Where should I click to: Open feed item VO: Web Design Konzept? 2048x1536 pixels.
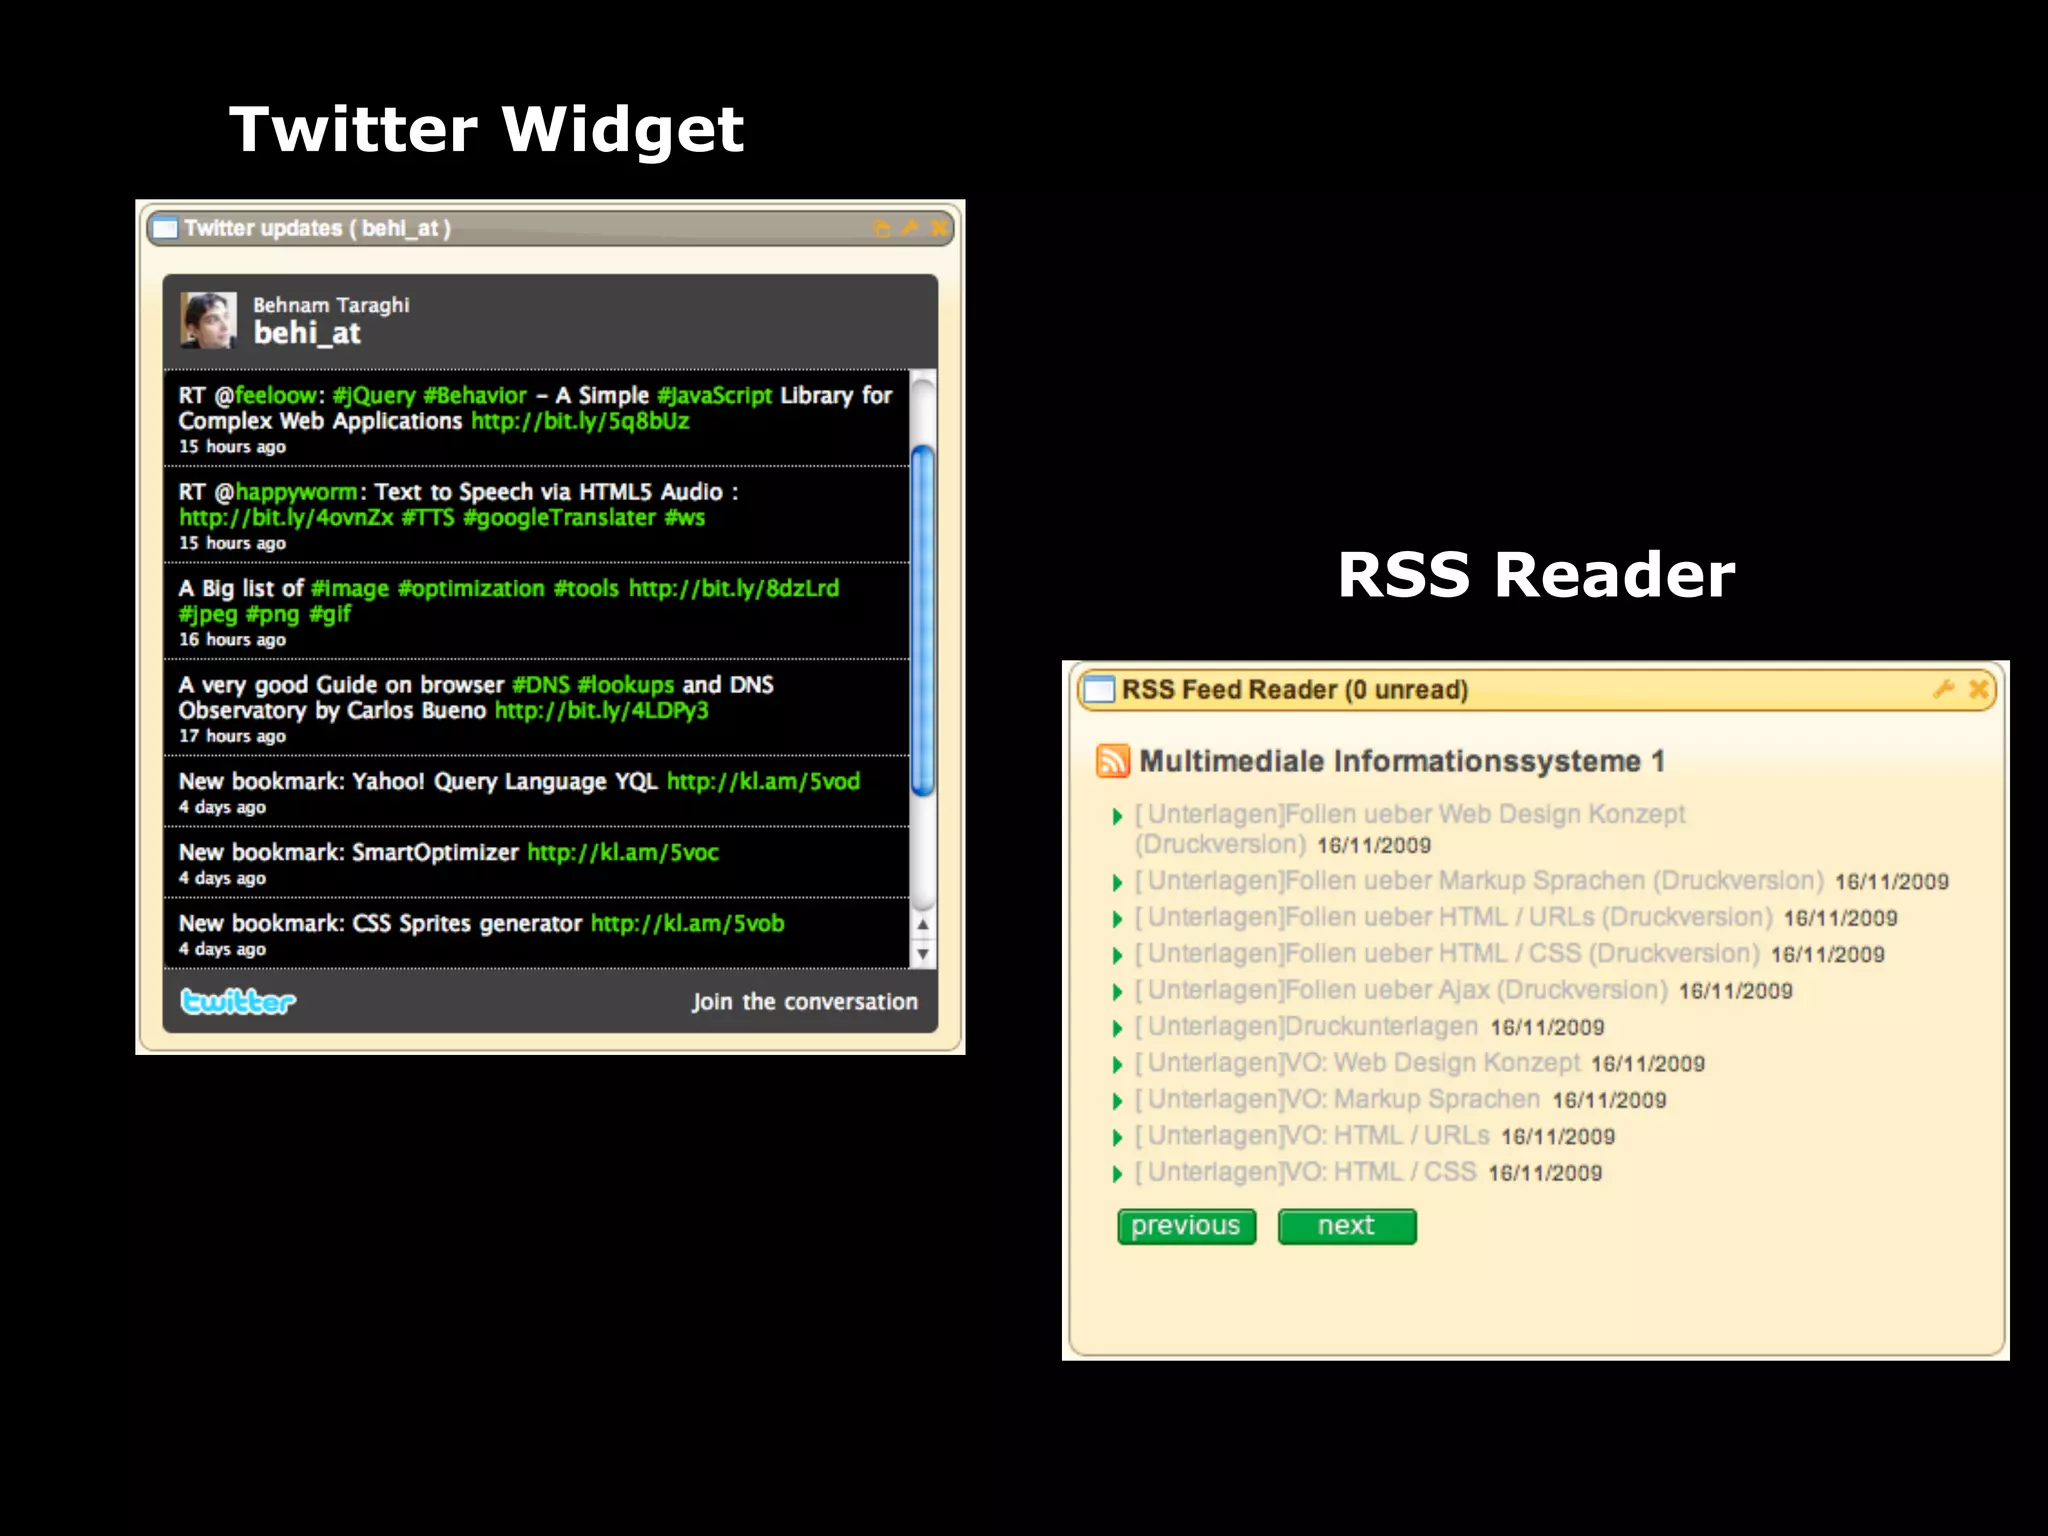[x=1358, y=1063]
